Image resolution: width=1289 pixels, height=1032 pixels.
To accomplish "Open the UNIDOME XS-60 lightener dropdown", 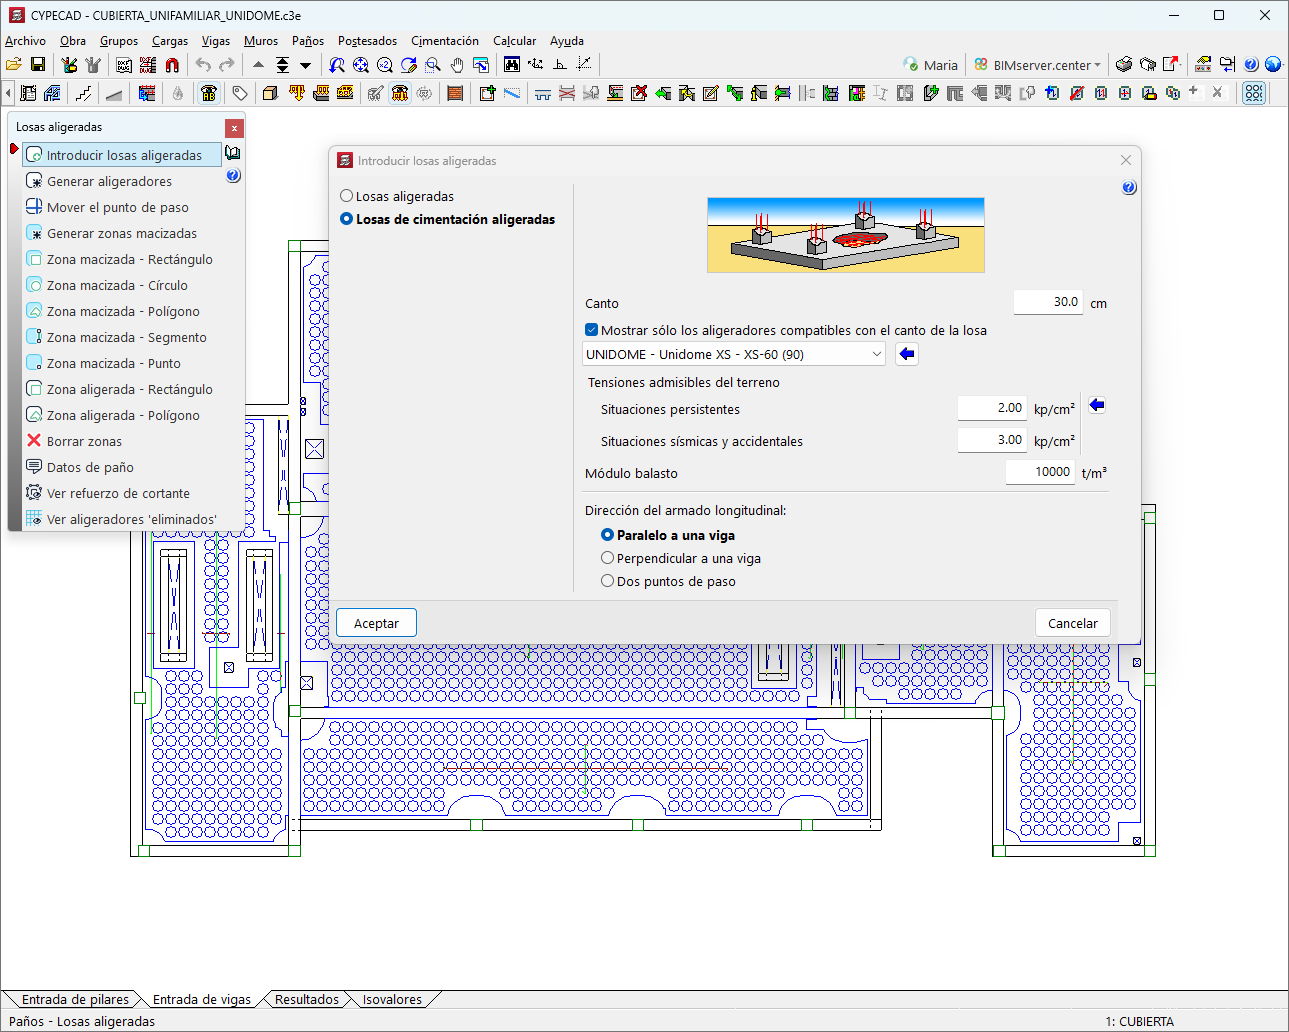I will click(734, 354).
